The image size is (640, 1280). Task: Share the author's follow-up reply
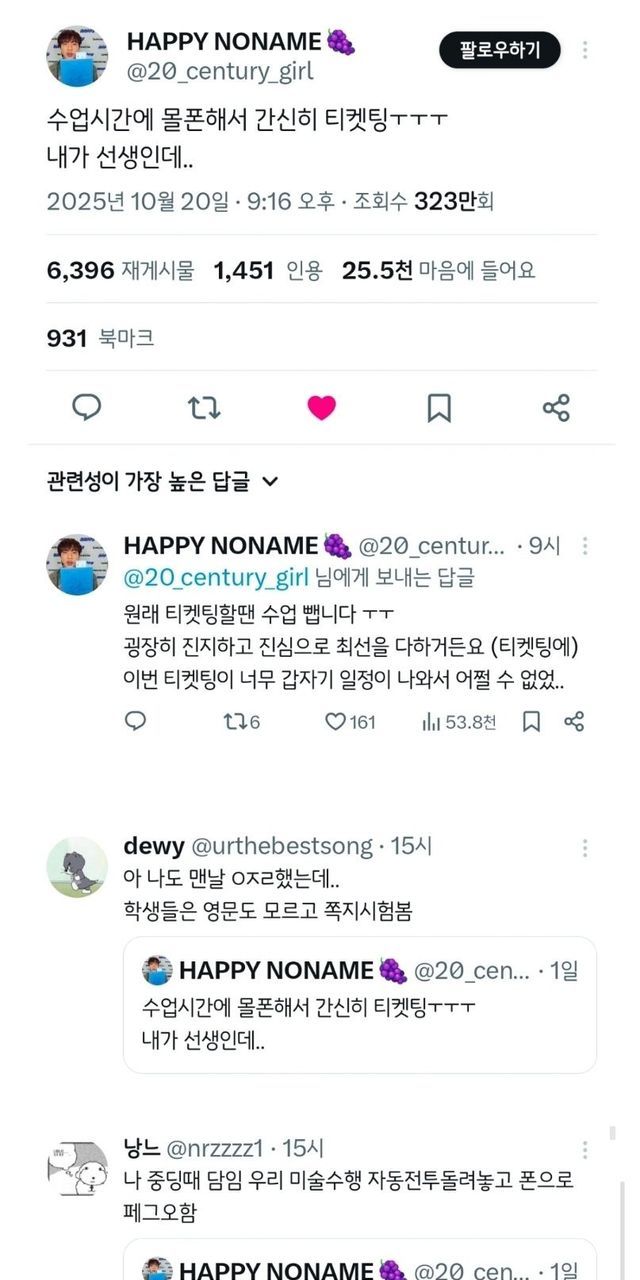coord(574,721)
